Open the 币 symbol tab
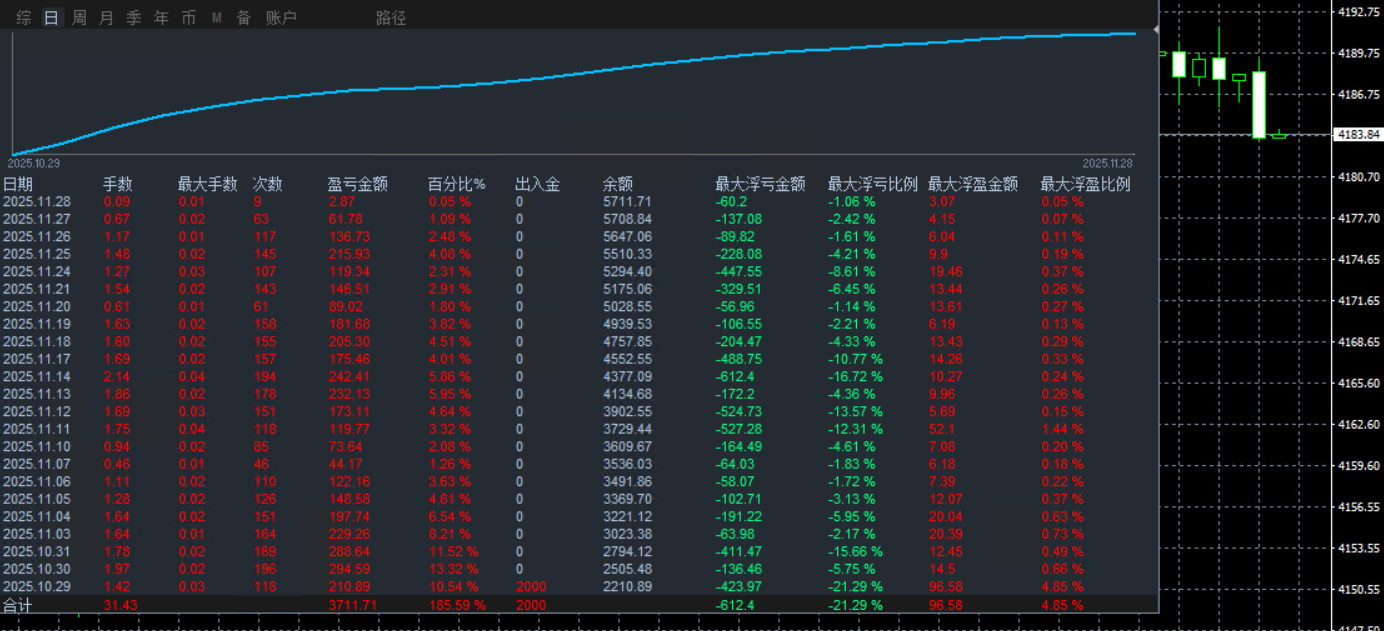This screenshot has width=1384, height=631. 189,18
